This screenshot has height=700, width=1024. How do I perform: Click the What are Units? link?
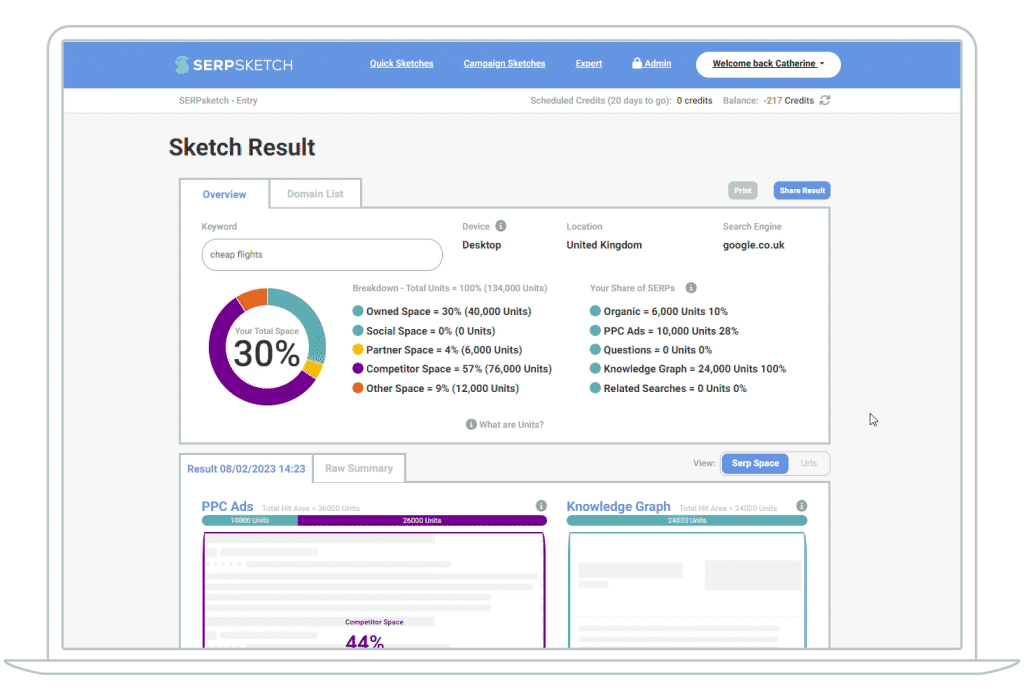[x=511, y=424]
